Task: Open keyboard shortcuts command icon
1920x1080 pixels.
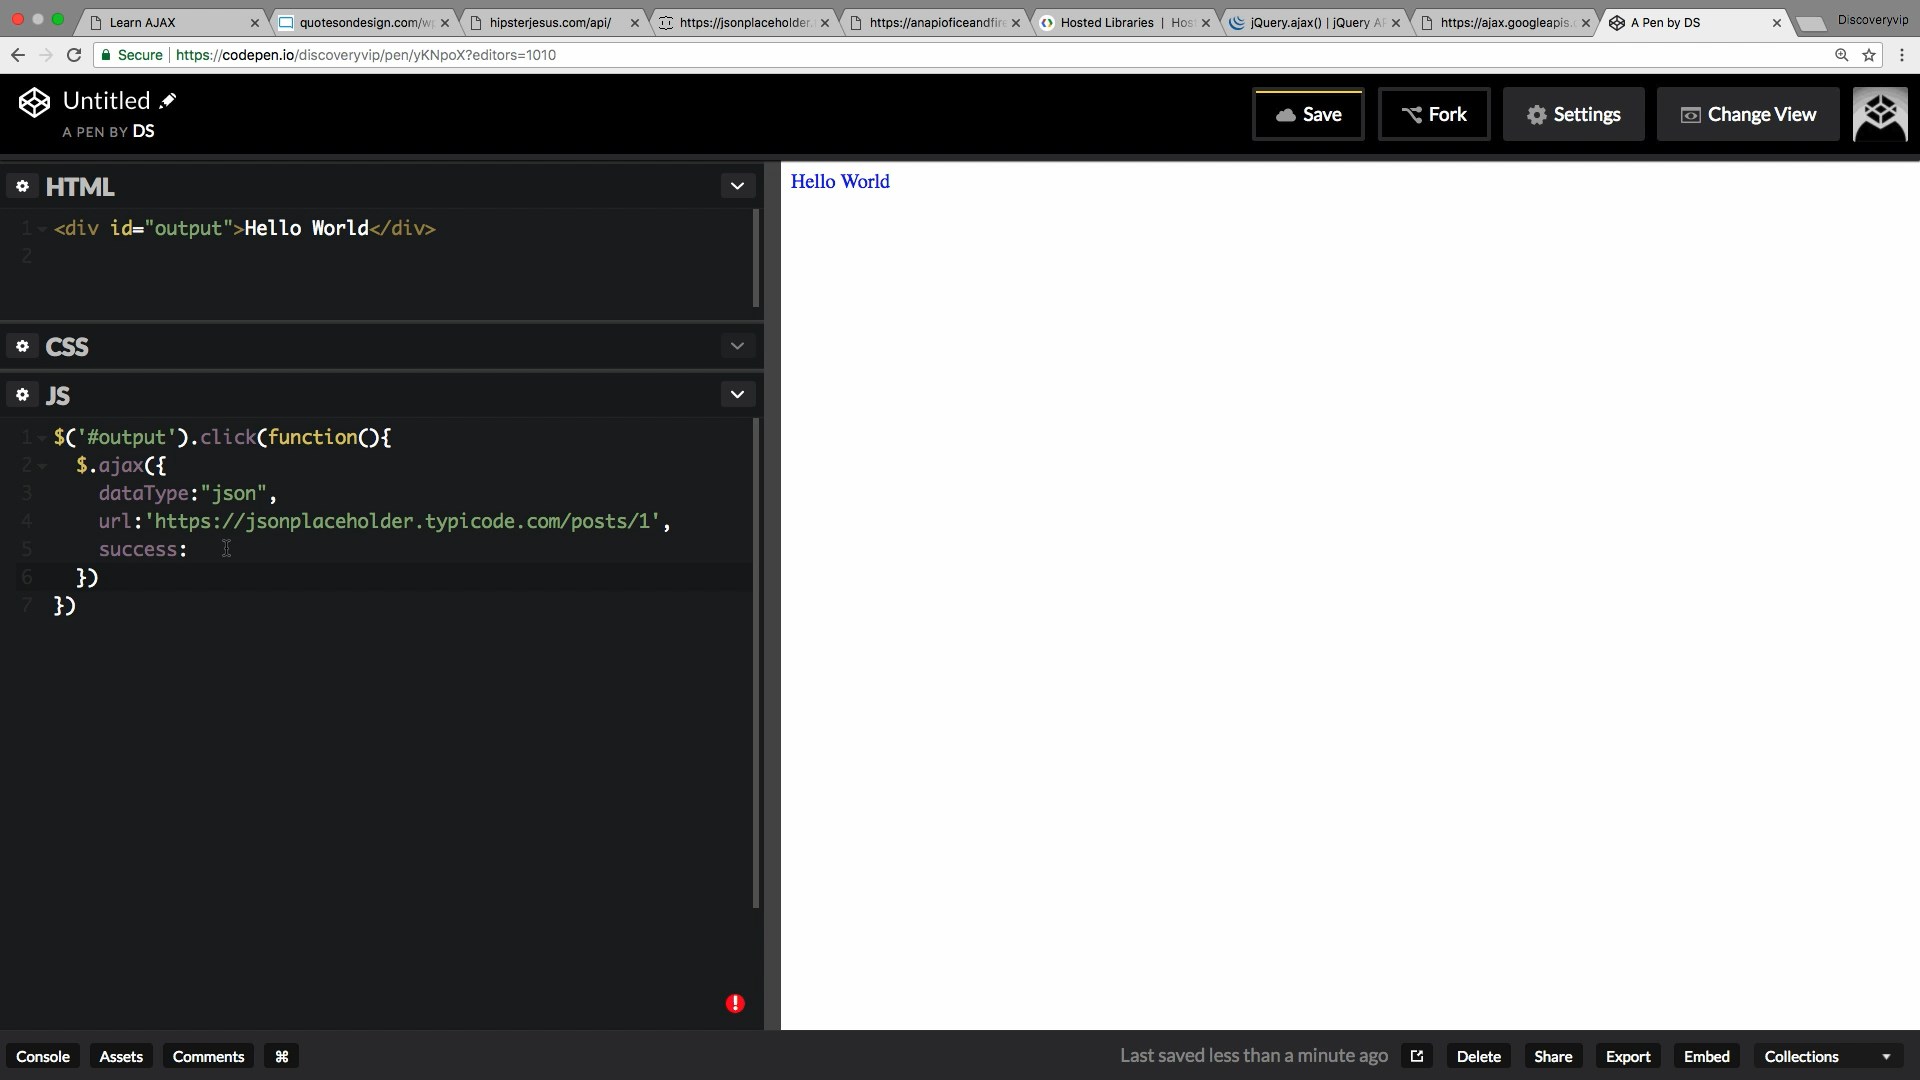Action: coord(282,1056)
